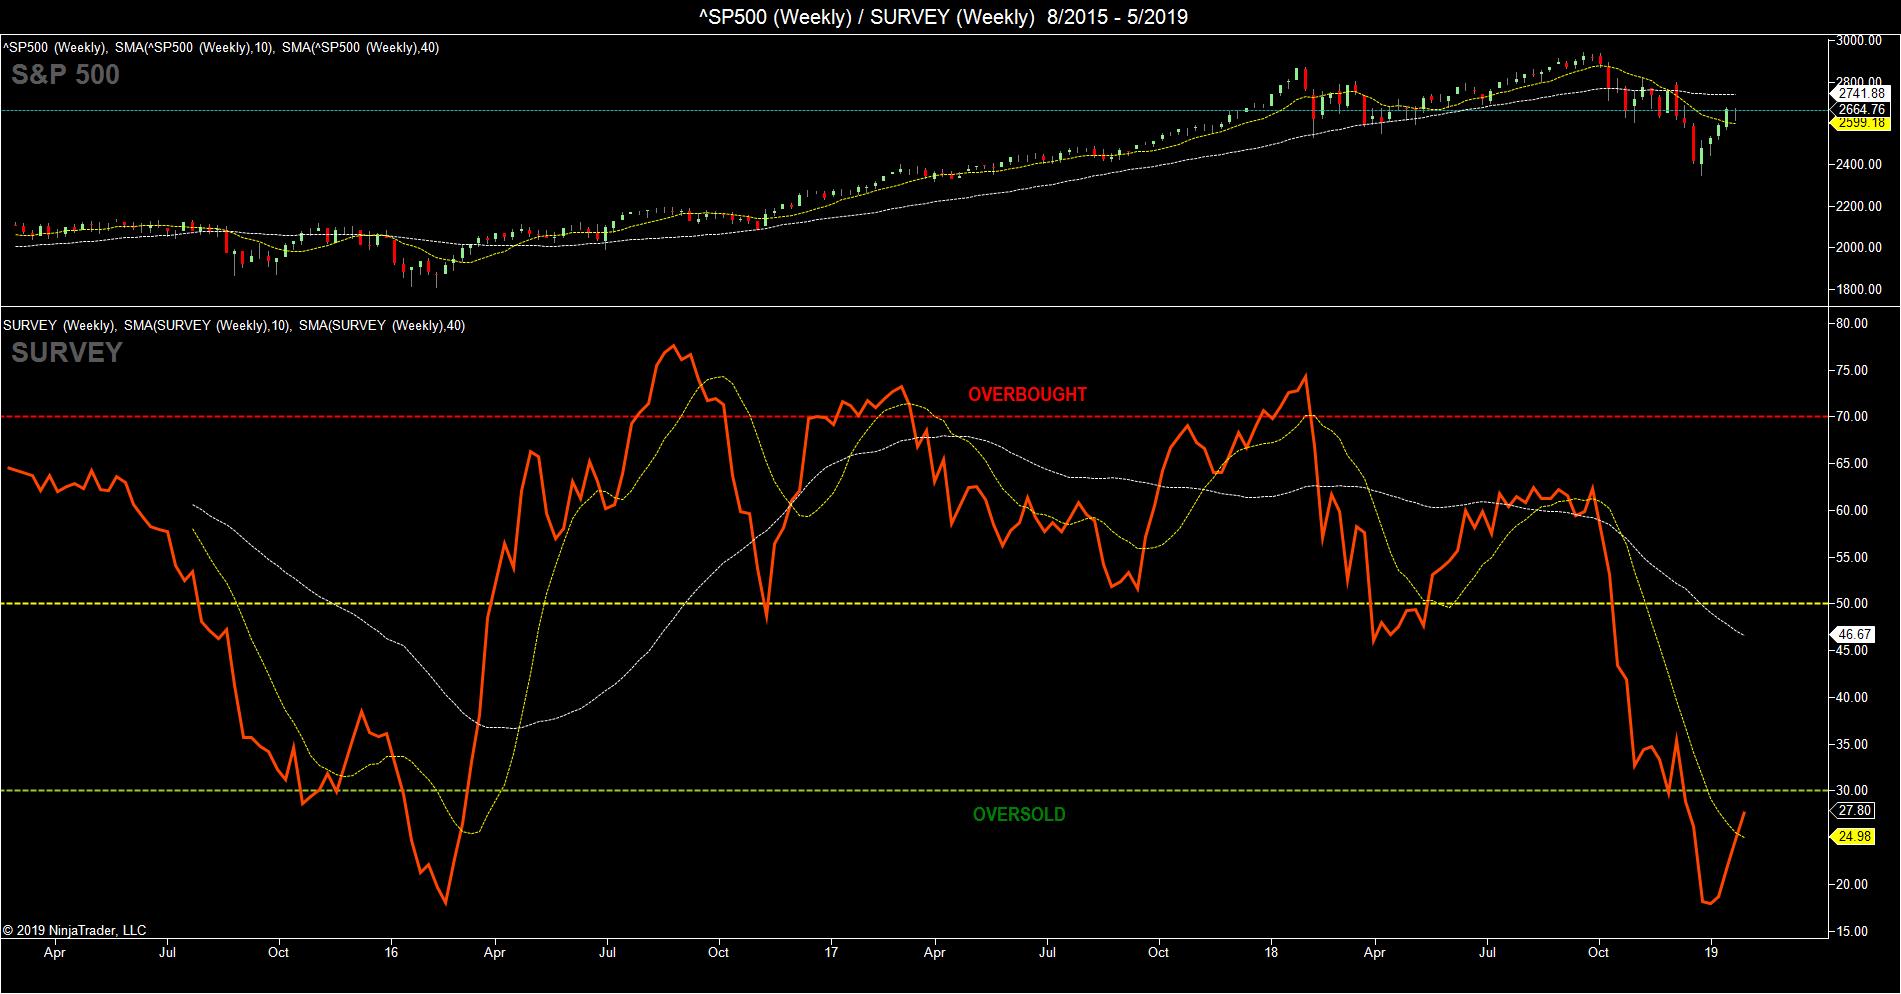
Task: Click the 2664.76 last price marker
Action: [x=1860, y=109]
